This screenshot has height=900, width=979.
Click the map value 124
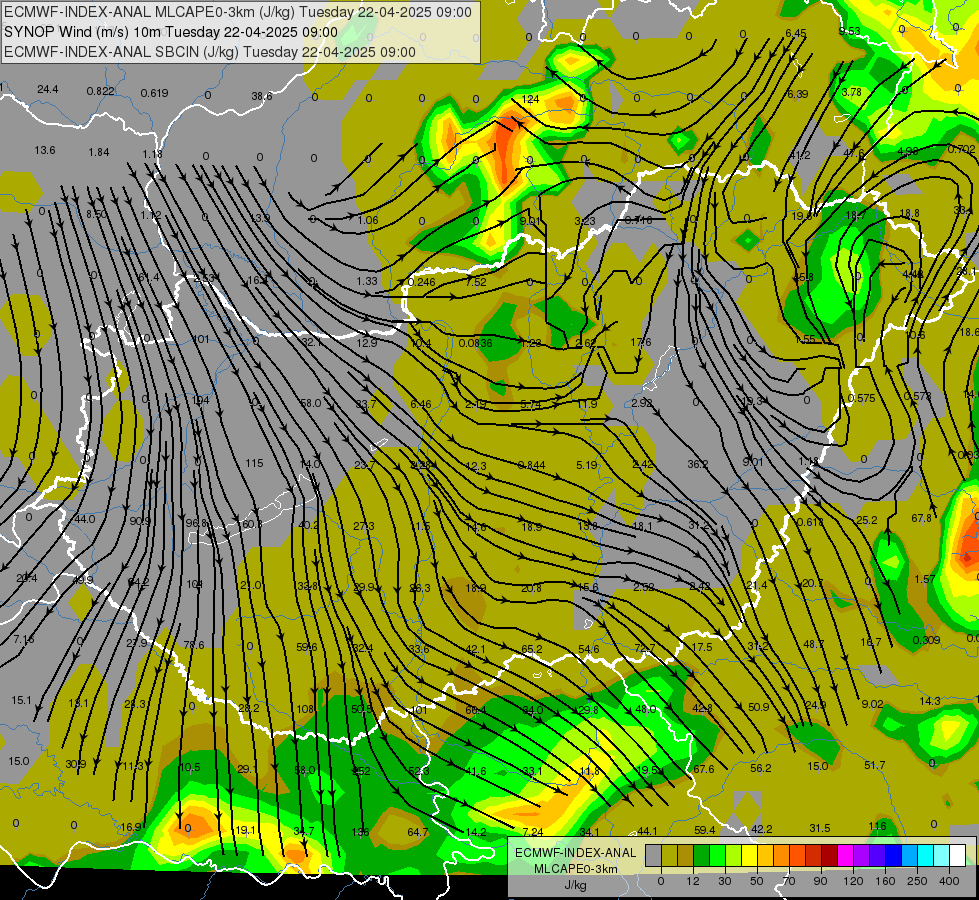530,99
